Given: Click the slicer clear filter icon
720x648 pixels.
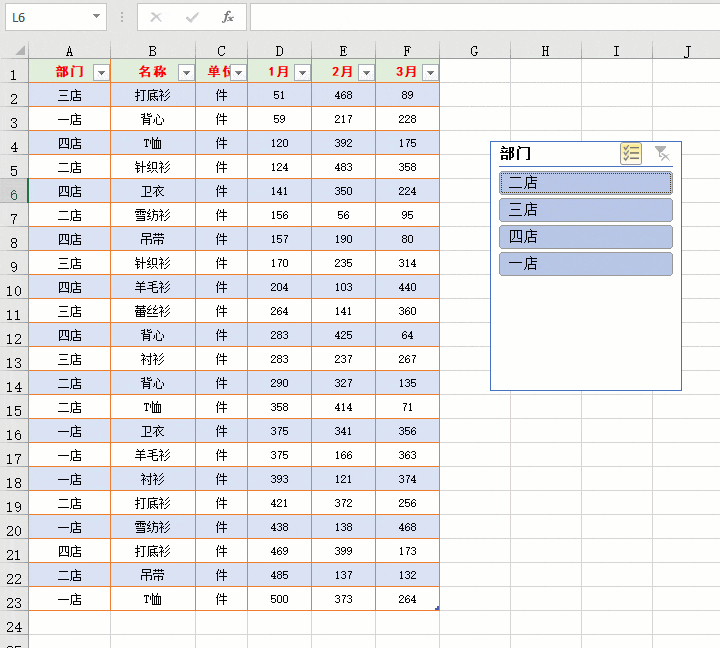Looking at the screenshot, I should [x=661, y=153].
